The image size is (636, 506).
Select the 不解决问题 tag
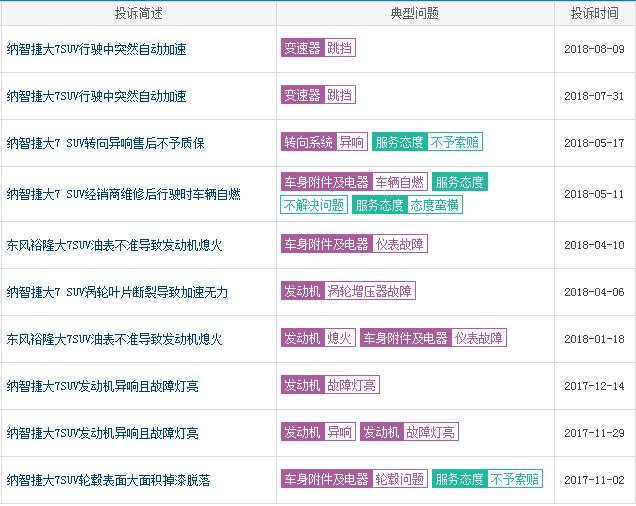pyautogui.click(x=313, y=205)
